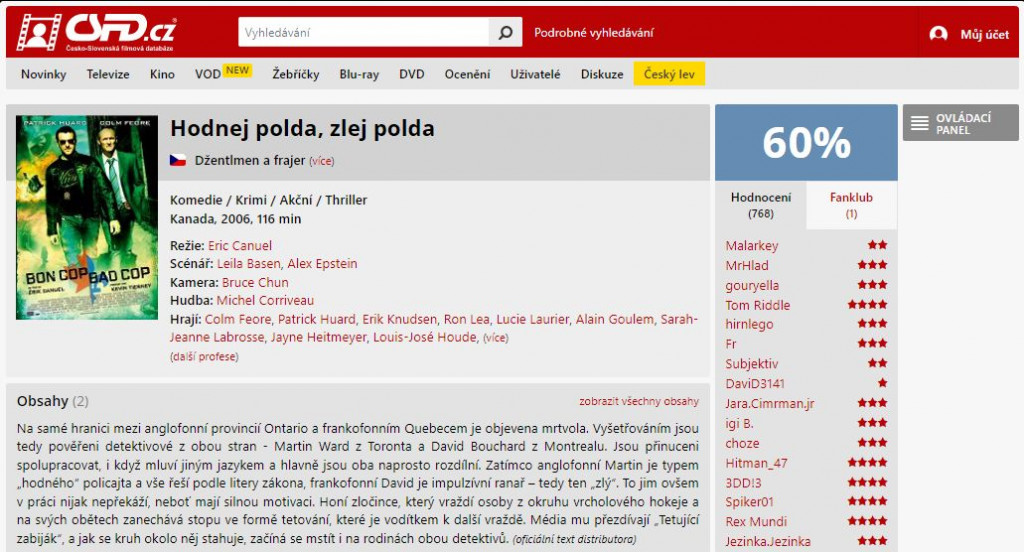This screenshot has height=552, width=1024.
Task: Open the Televize menu
Action: [108, 74]
